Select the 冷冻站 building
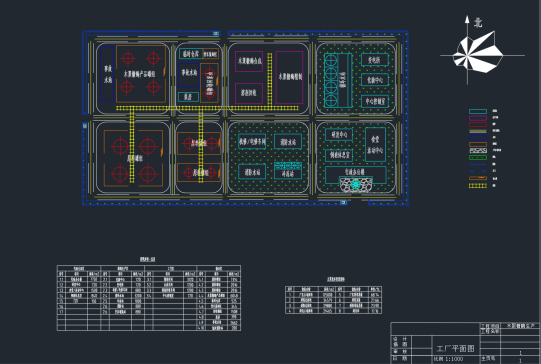541x364 pixels. (288, 171)
